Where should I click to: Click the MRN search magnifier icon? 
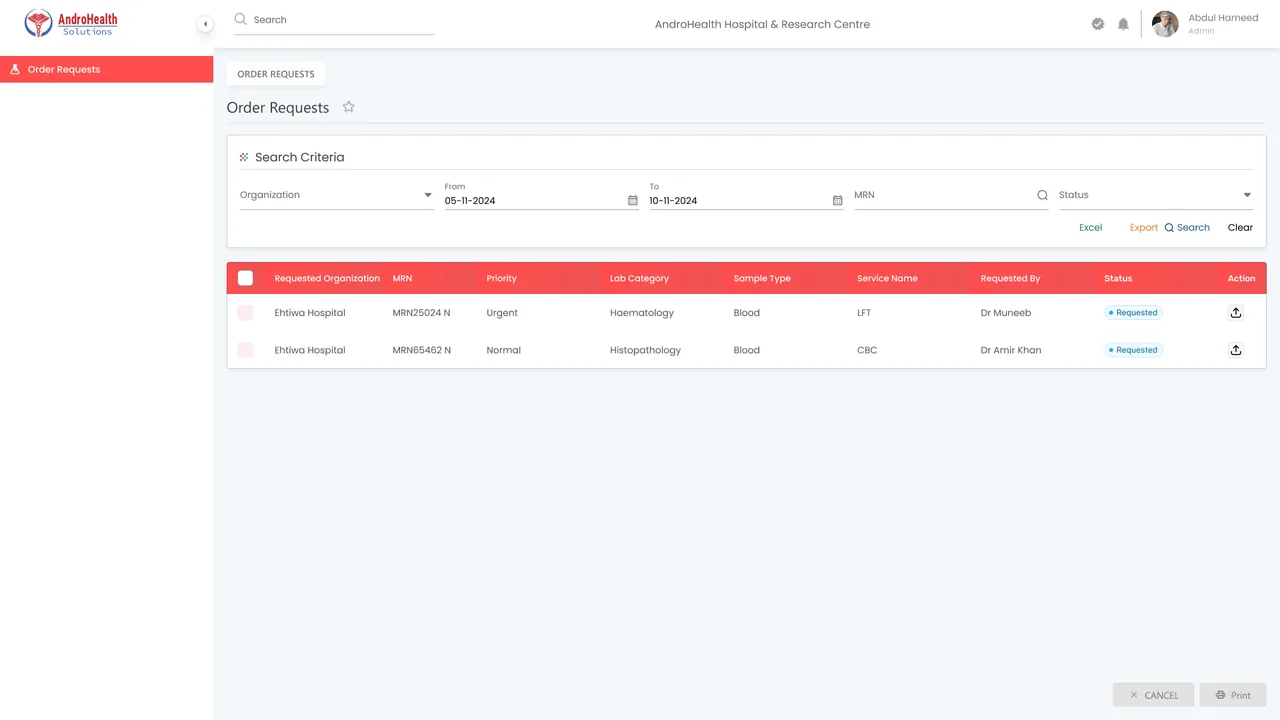pos(1042,195)
